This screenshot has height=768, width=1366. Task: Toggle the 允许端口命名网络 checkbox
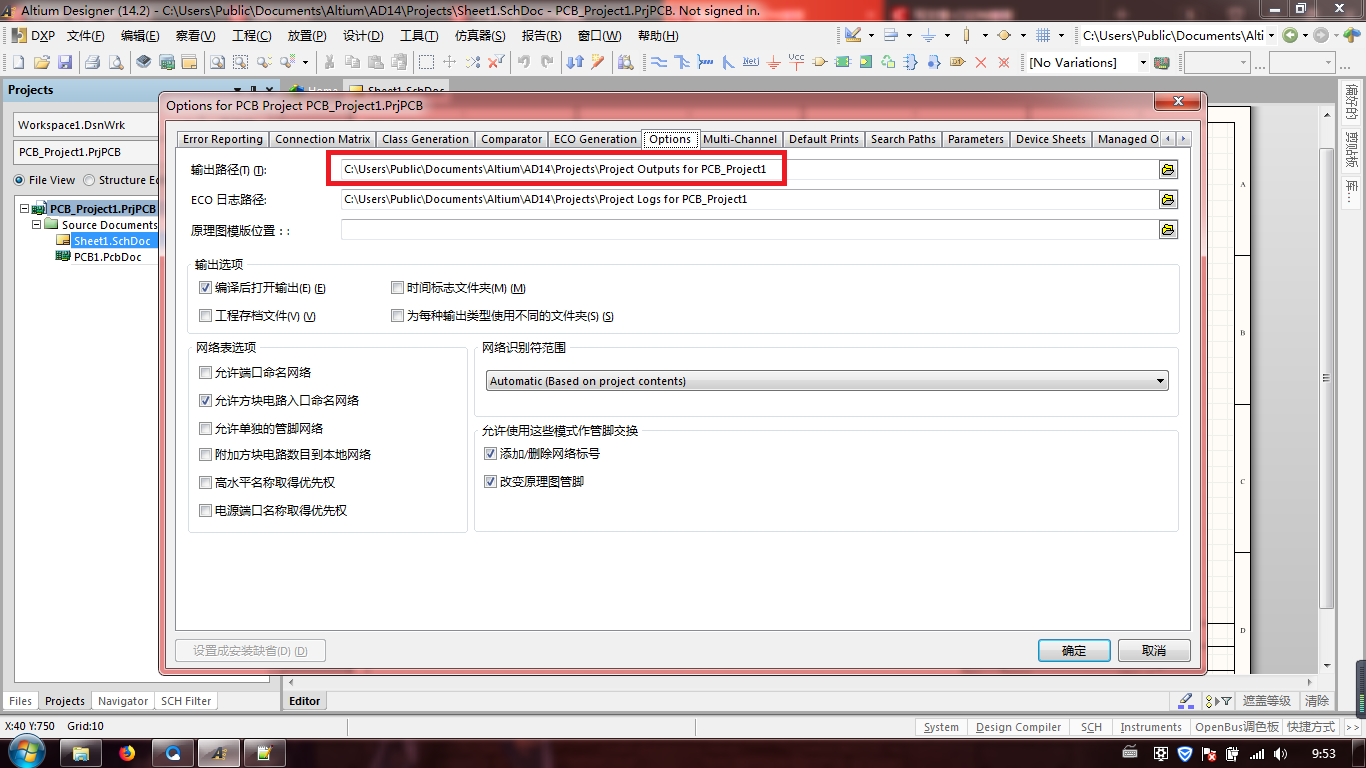205,373
